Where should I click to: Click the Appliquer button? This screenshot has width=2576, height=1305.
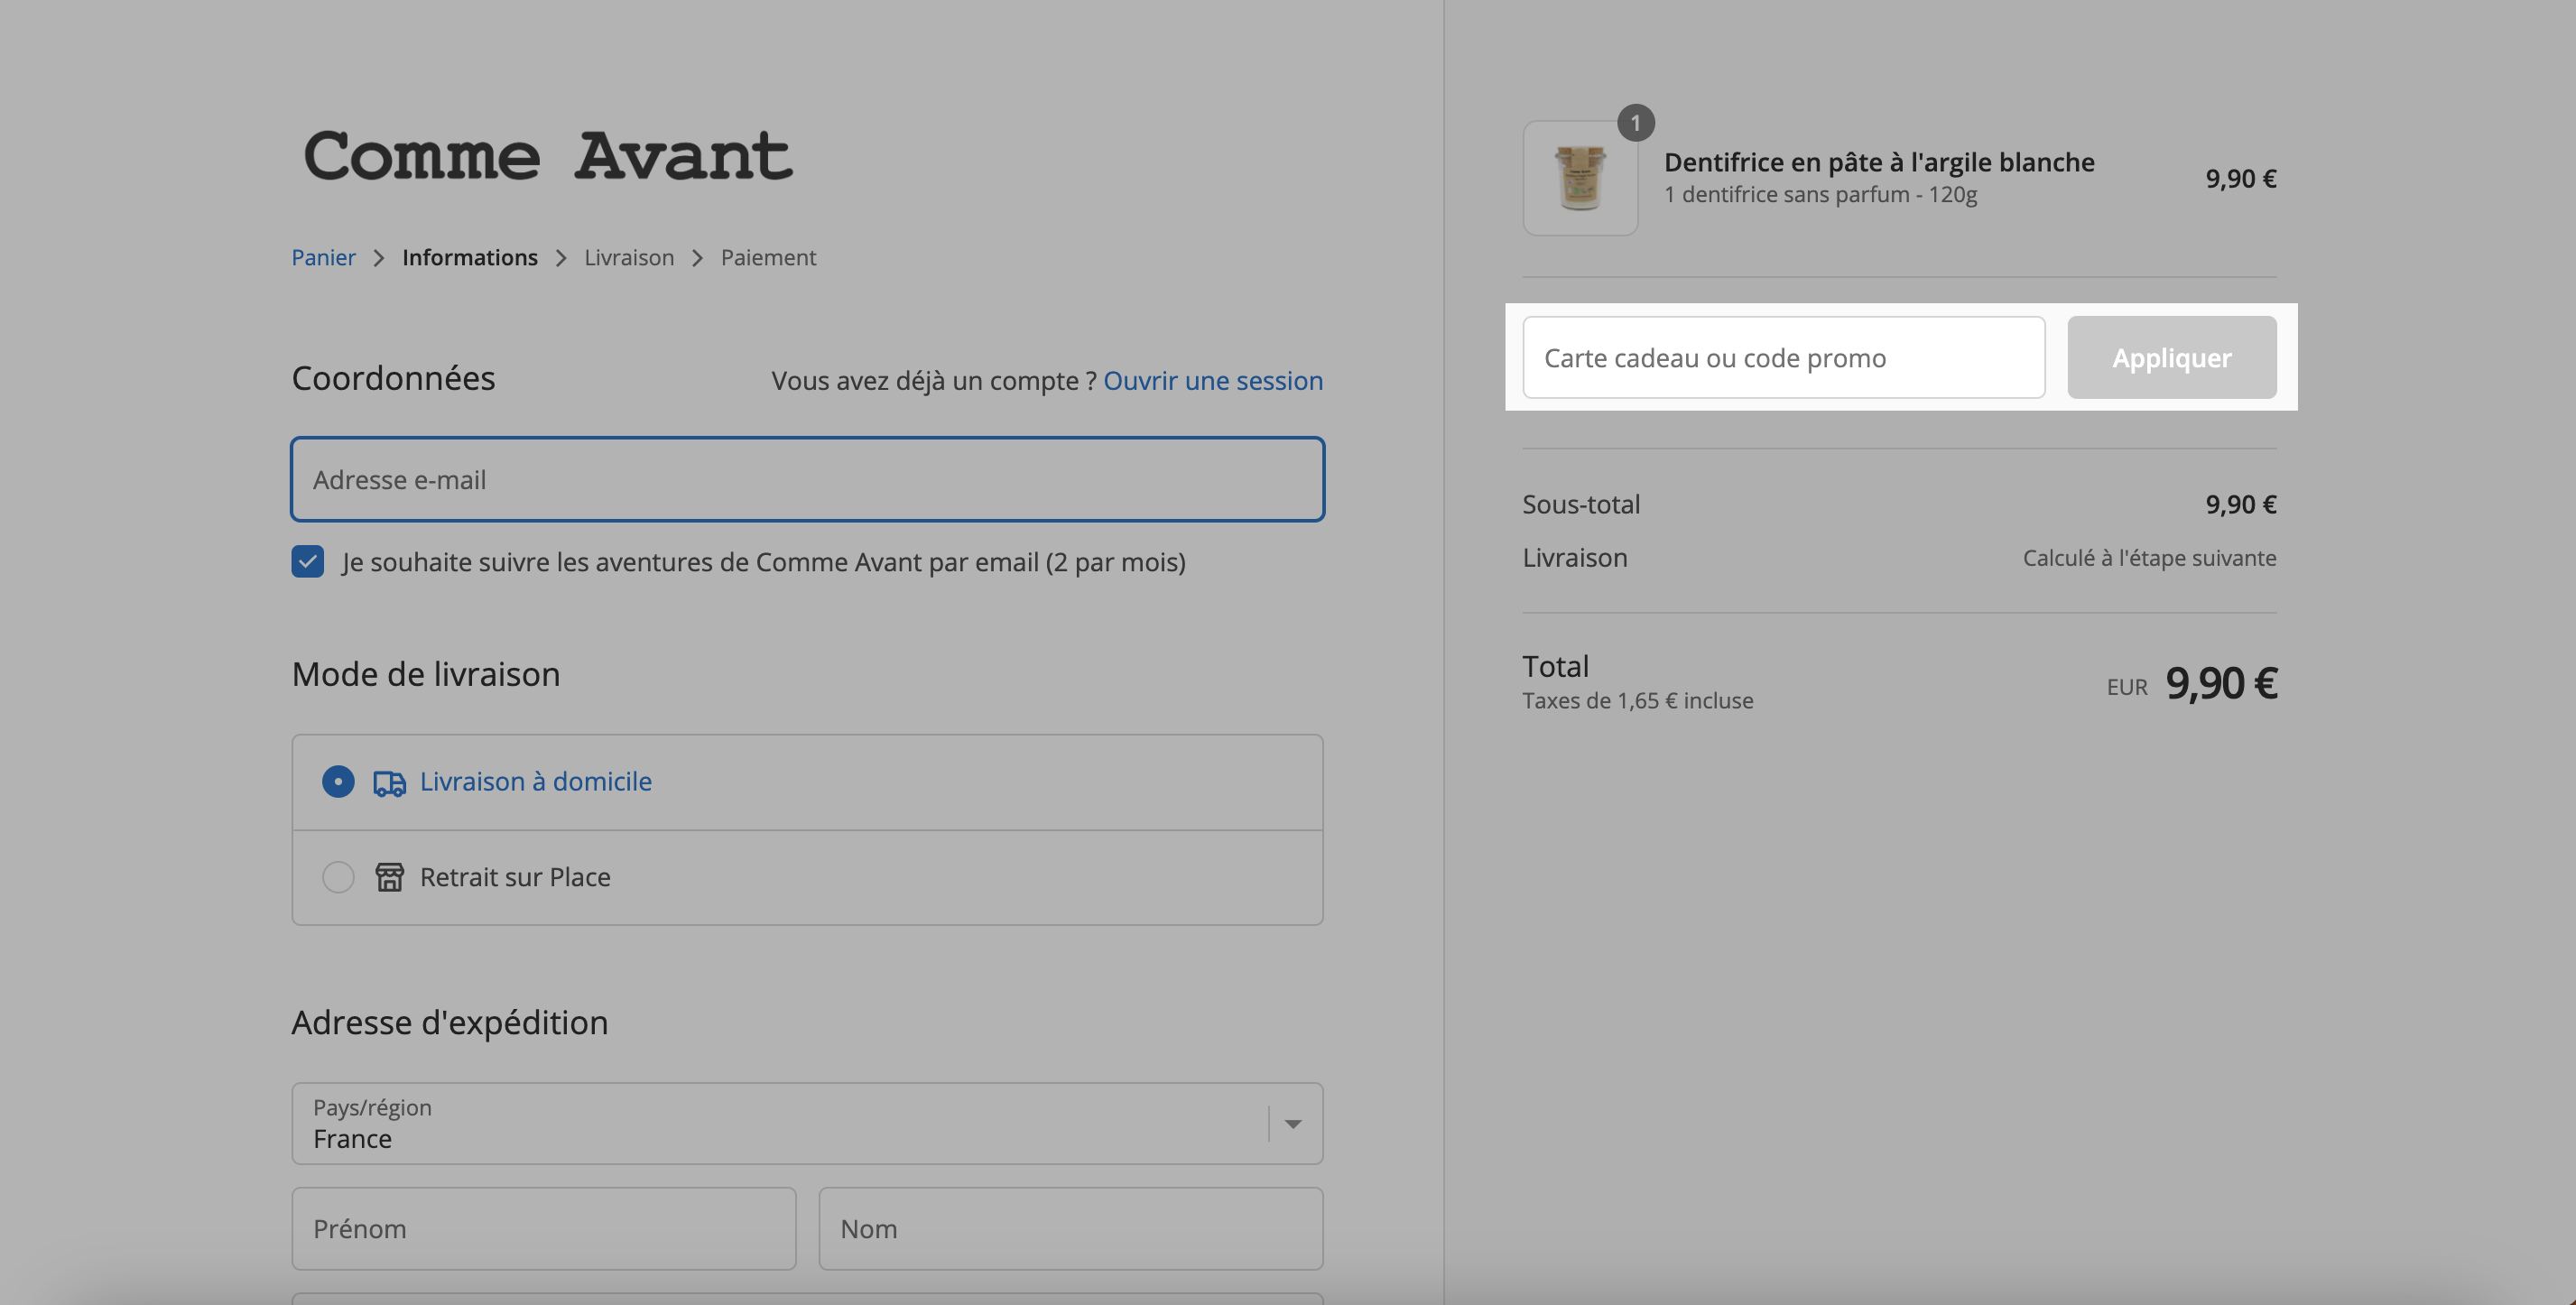click(2172, 357)
